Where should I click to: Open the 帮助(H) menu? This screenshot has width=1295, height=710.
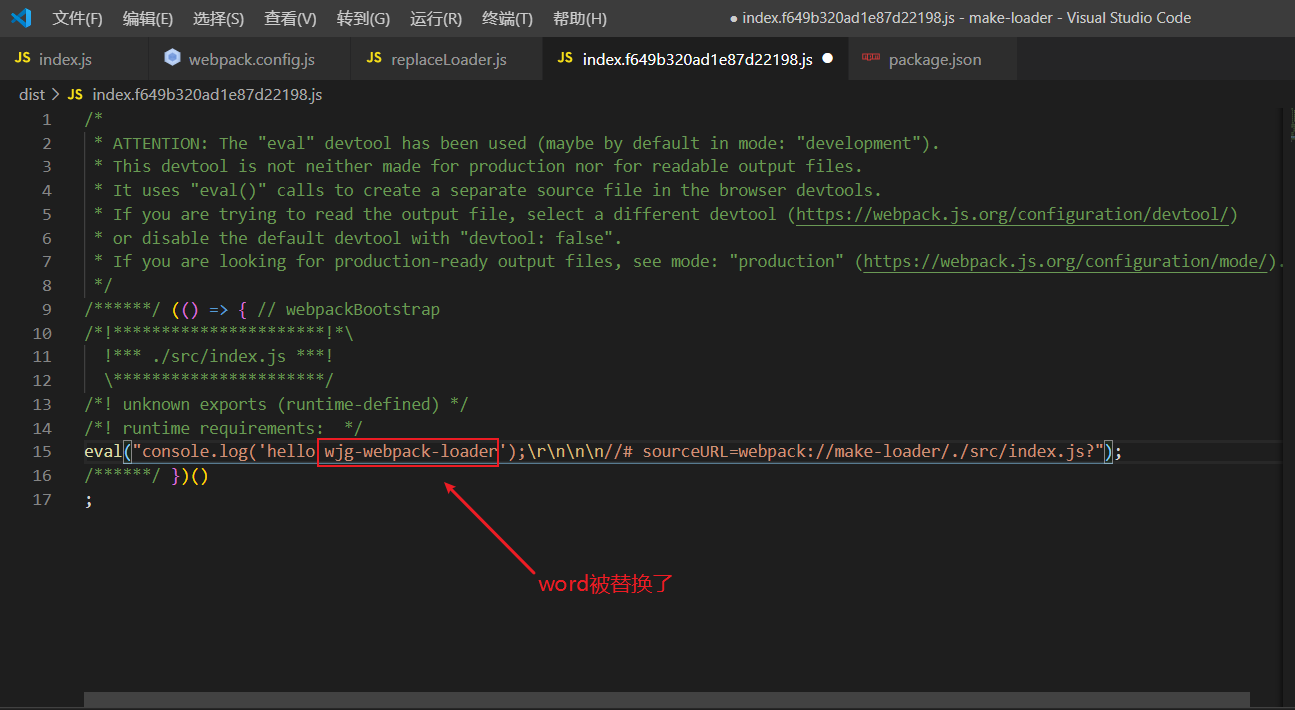[580, 18]
